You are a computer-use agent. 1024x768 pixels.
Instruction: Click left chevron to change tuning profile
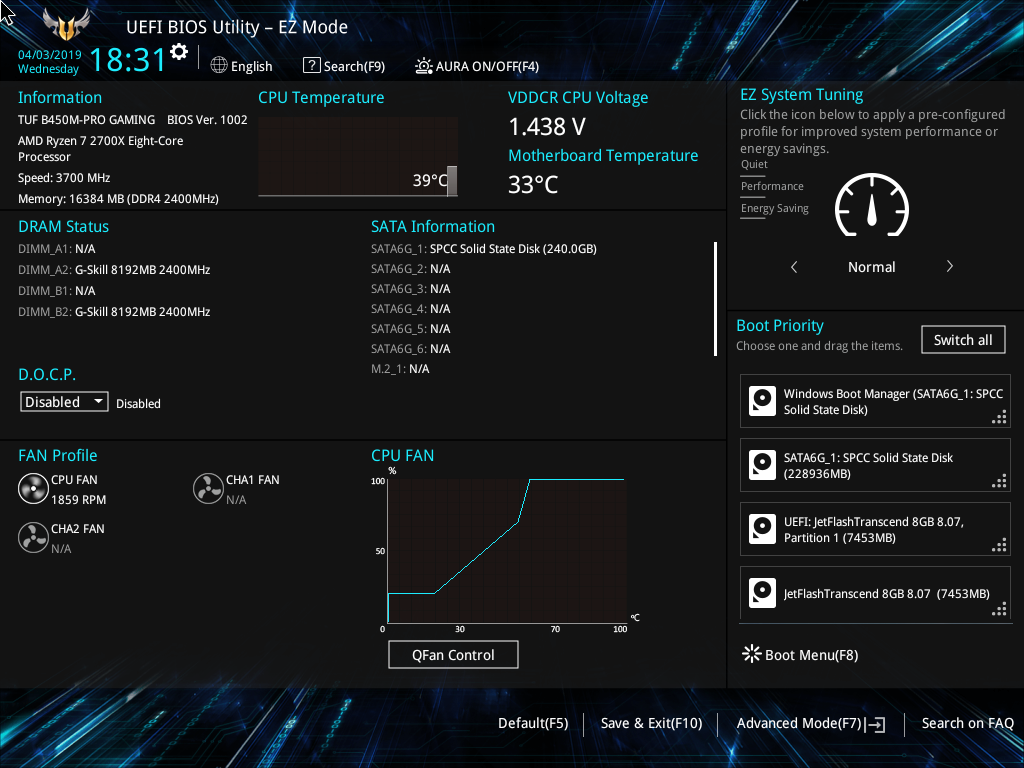[x=793, y=267]
